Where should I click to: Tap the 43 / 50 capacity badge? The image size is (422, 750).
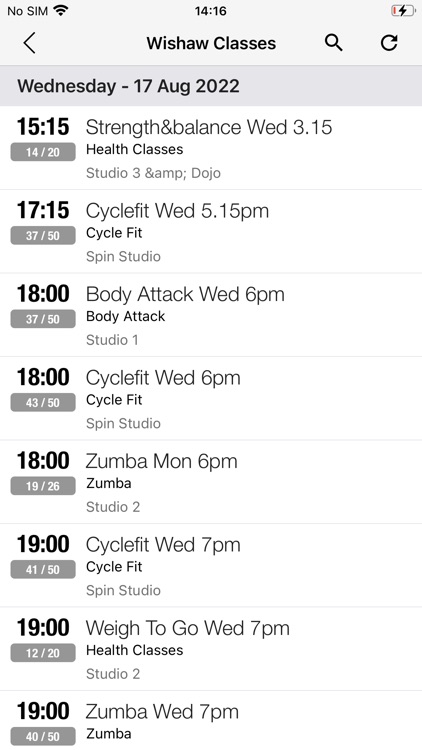coord(43,403)
